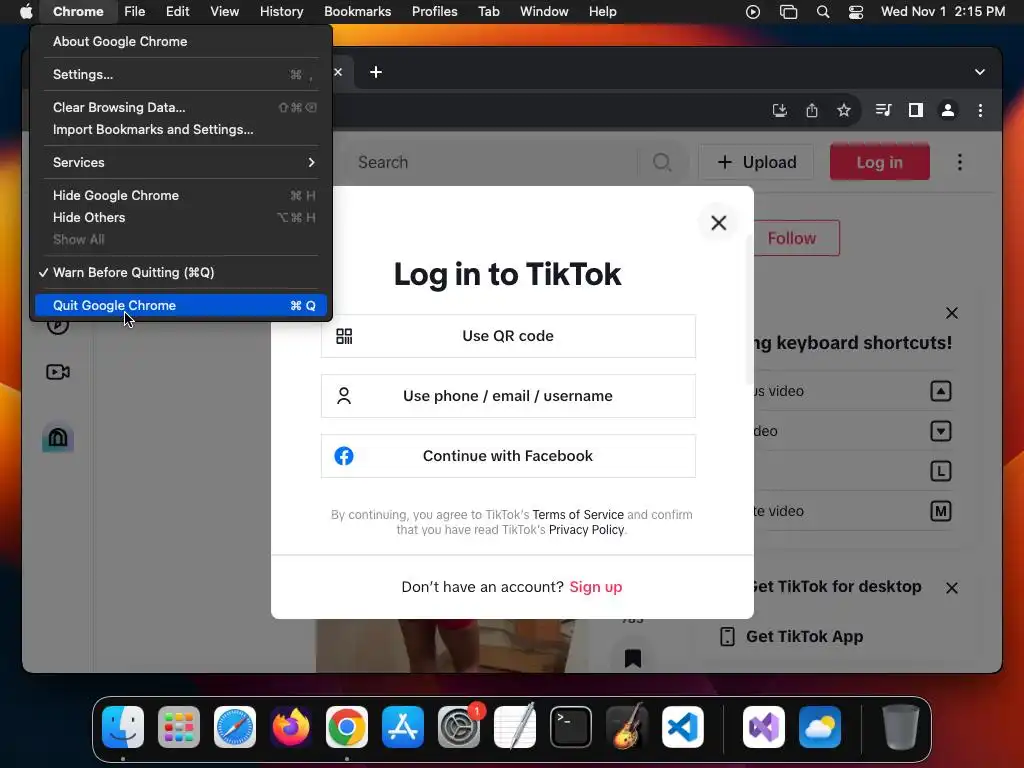Click the Chrome profile avatar icon

tap(948, 110)
